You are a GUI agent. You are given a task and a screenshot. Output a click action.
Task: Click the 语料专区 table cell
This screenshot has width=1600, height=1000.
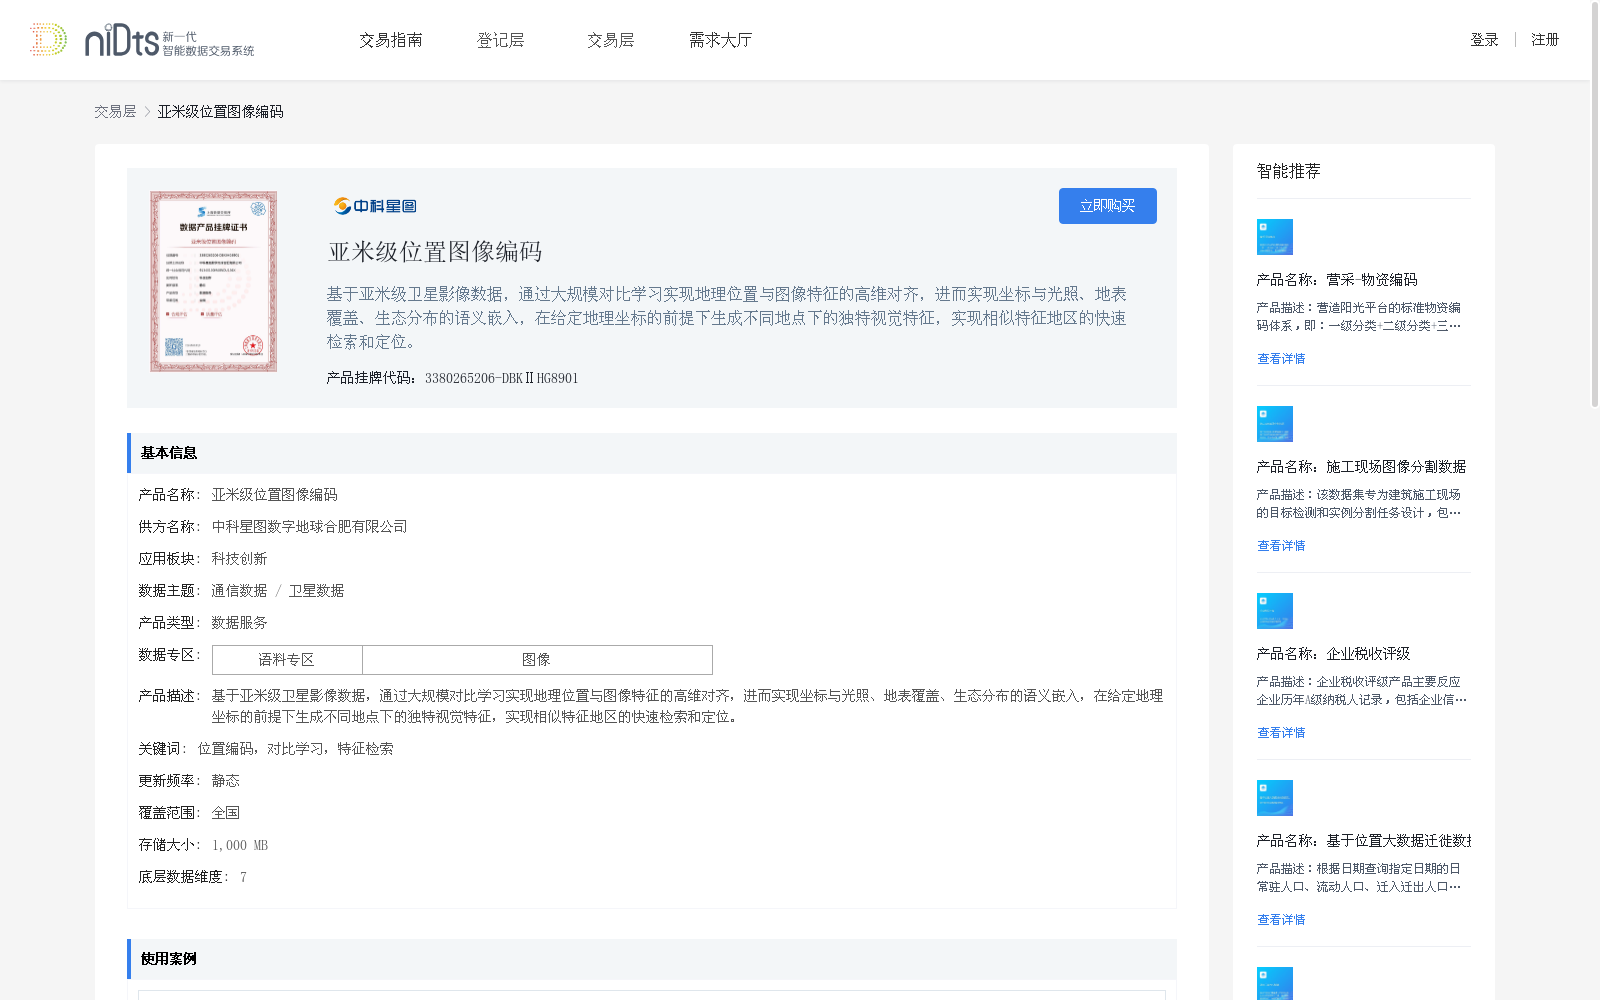click(x=287, y=660)
